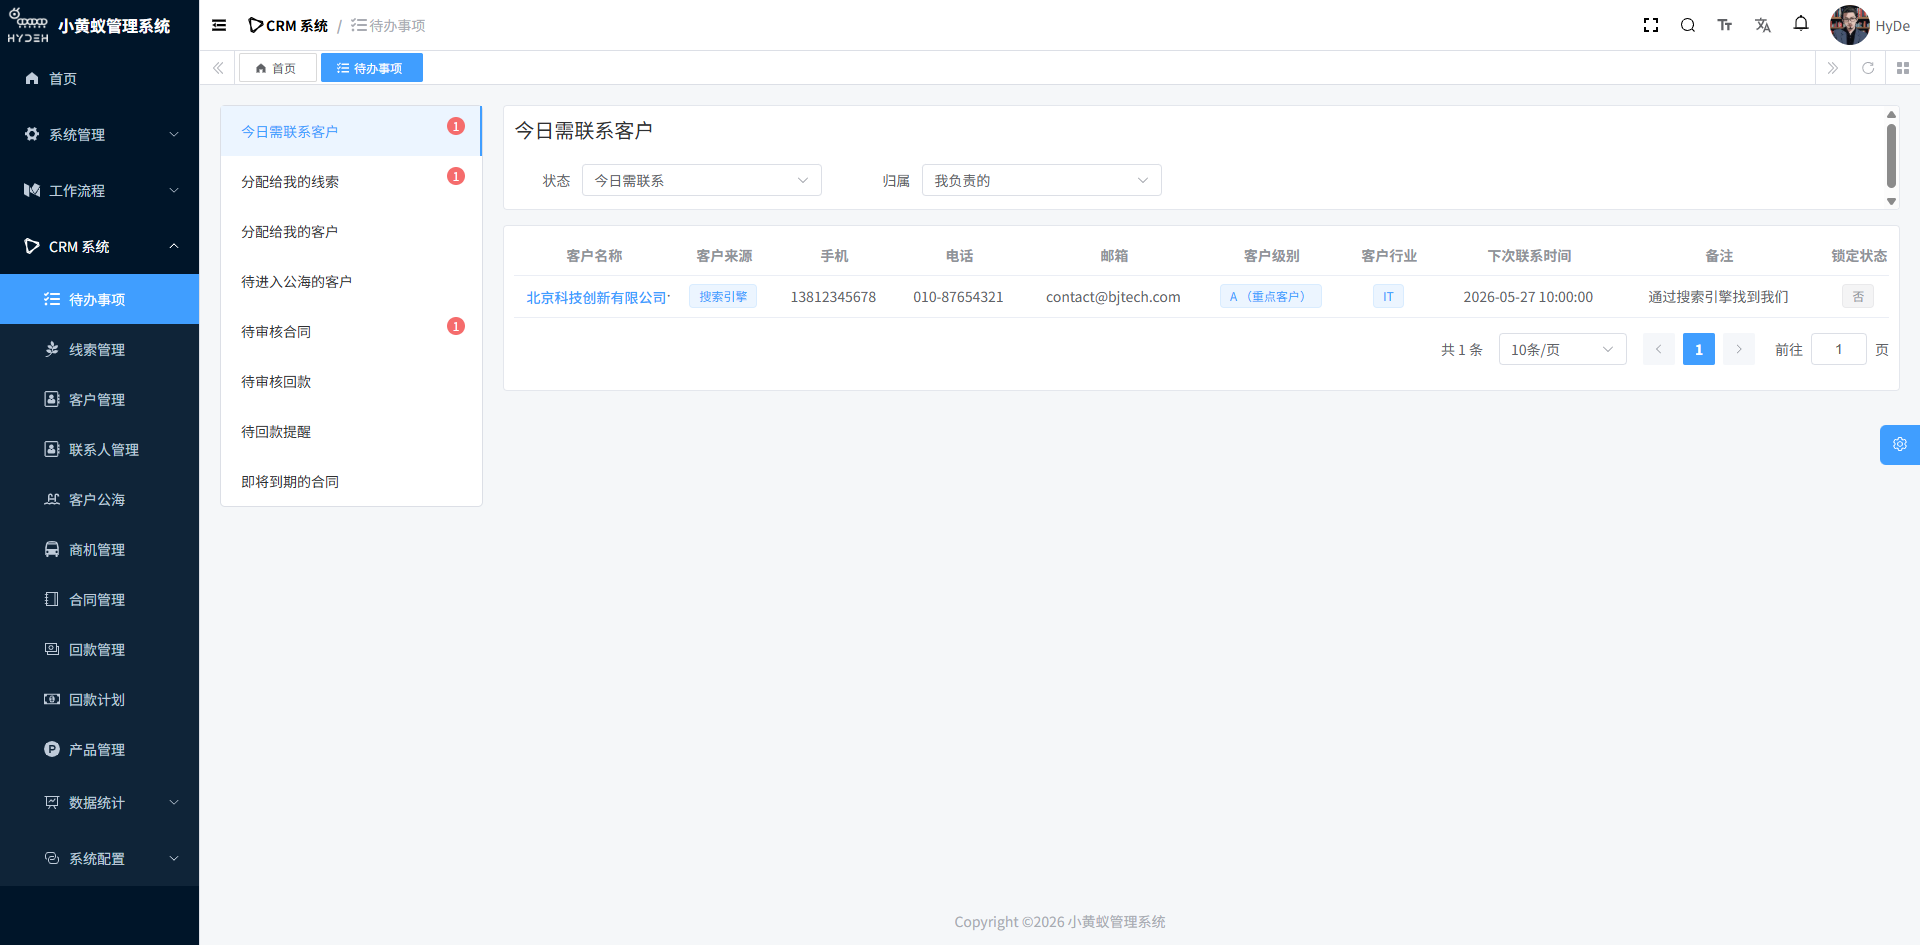The image size is (1920, 945).
Task: Open the floating settings gear button
Action: 1900,445
